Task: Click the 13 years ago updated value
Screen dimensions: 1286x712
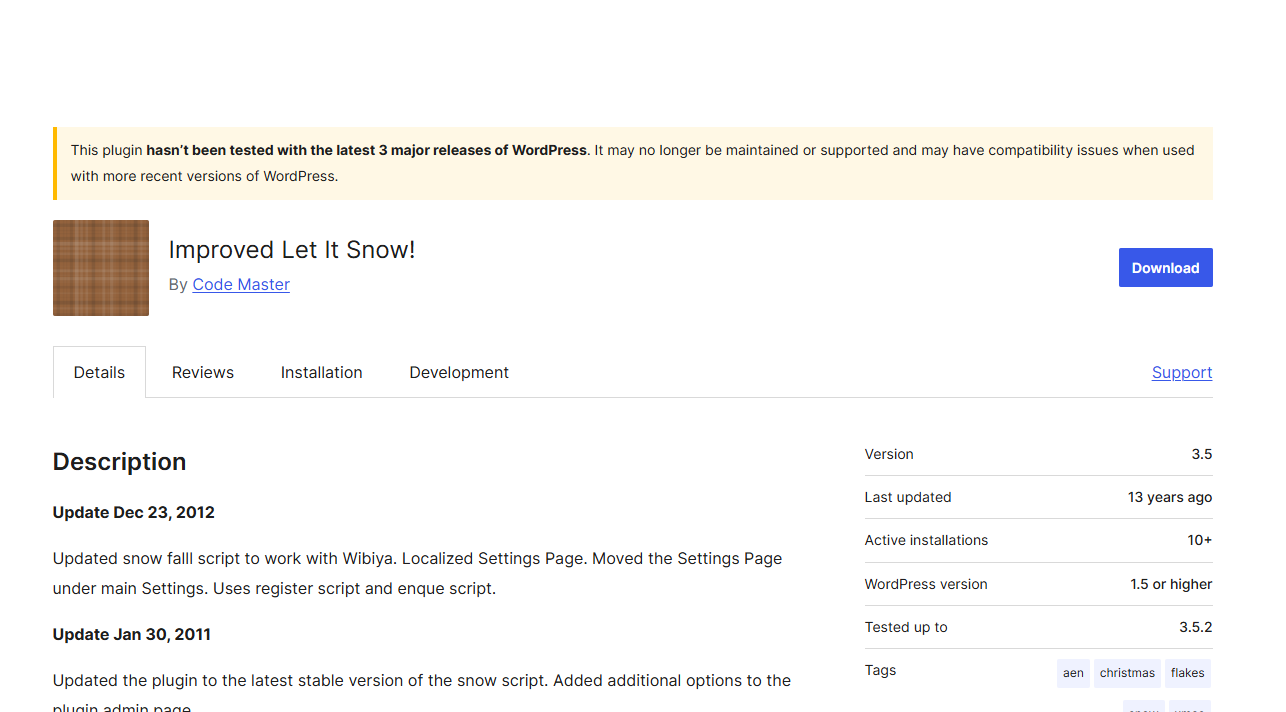Action: 1169,497
